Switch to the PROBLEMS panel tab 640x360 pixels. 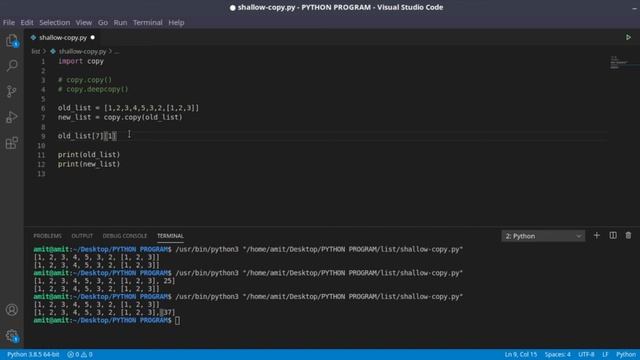click(x=47, y=236)
